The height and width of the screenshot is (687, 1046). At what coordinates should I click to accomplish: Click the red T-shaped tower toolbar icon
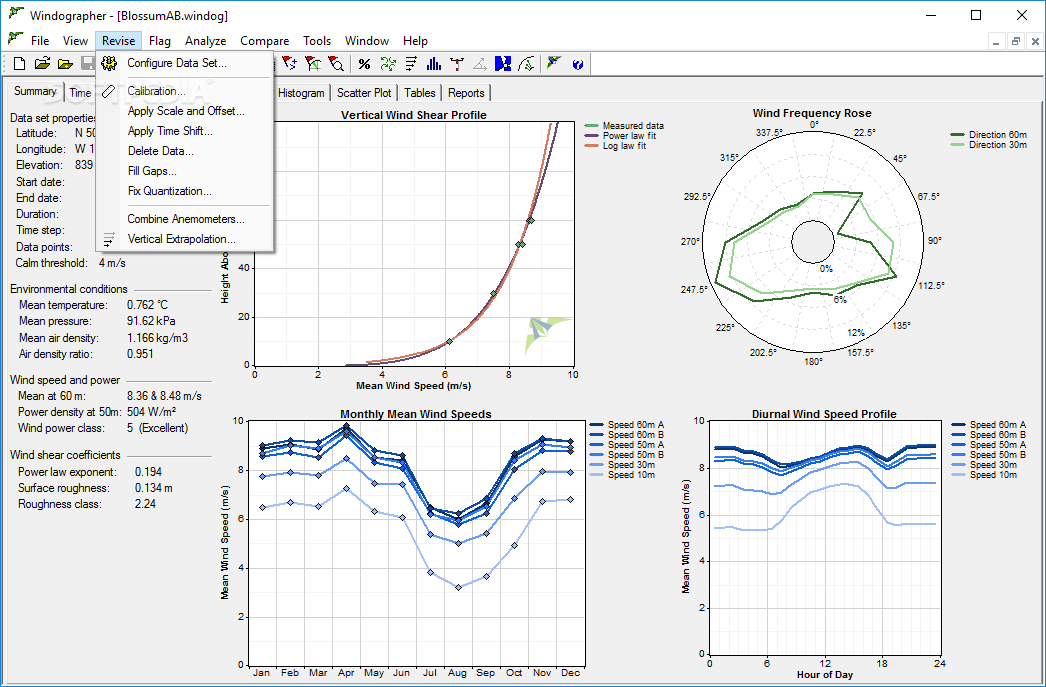[x=457, y=64]
